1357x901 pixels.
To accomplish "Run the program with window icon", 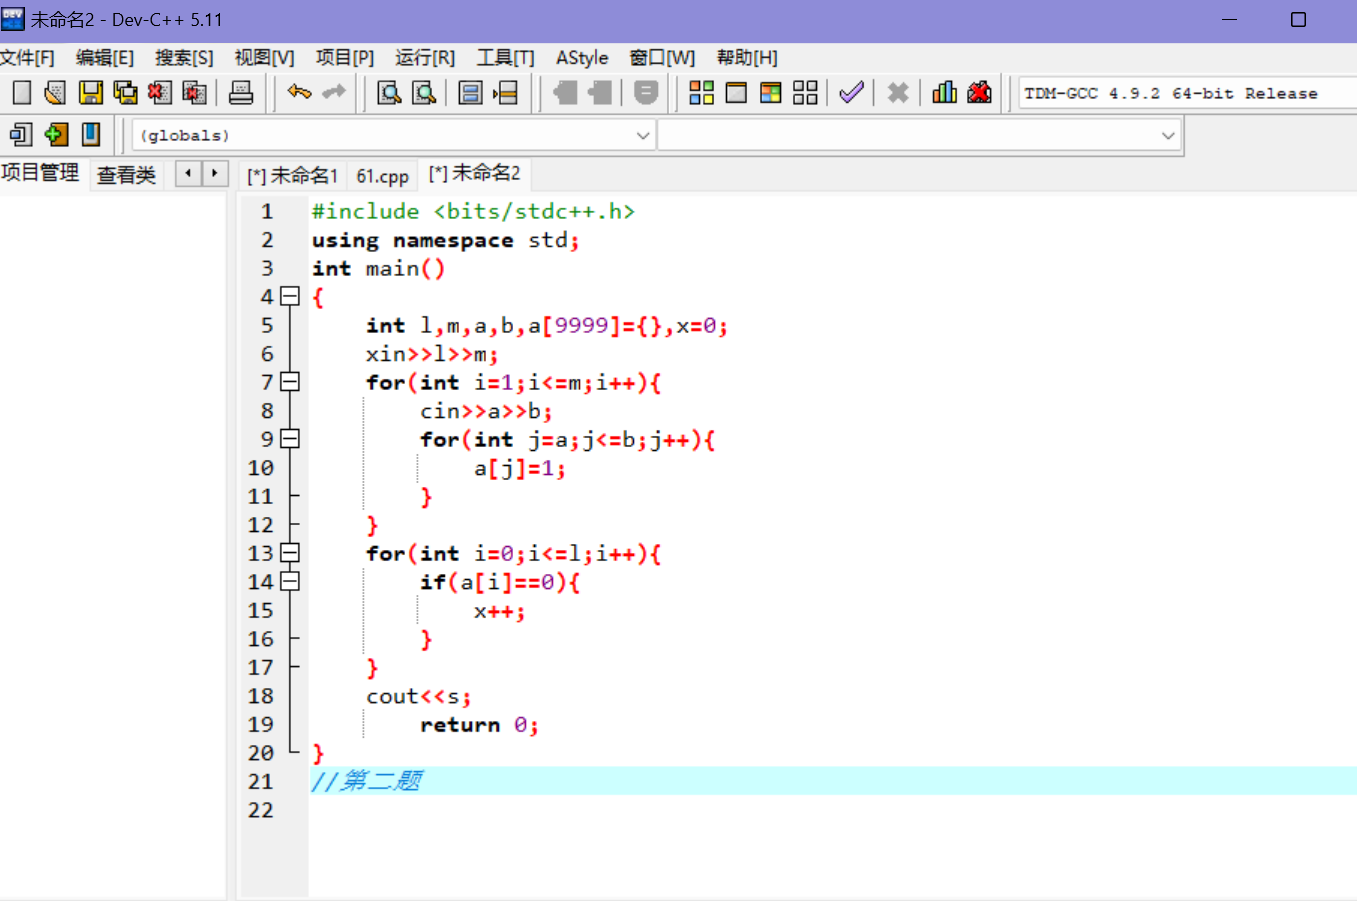I will [736, 93].
